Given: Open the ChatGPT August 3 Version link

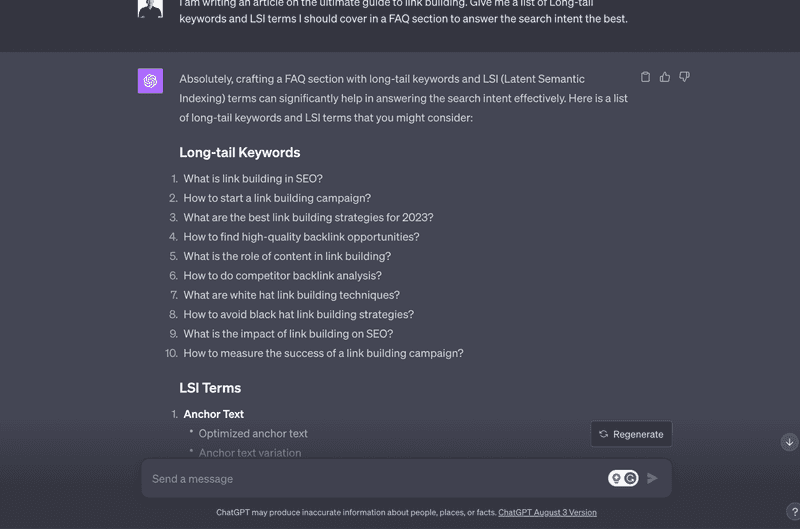Looking at the screenshot, I should 547,512.
